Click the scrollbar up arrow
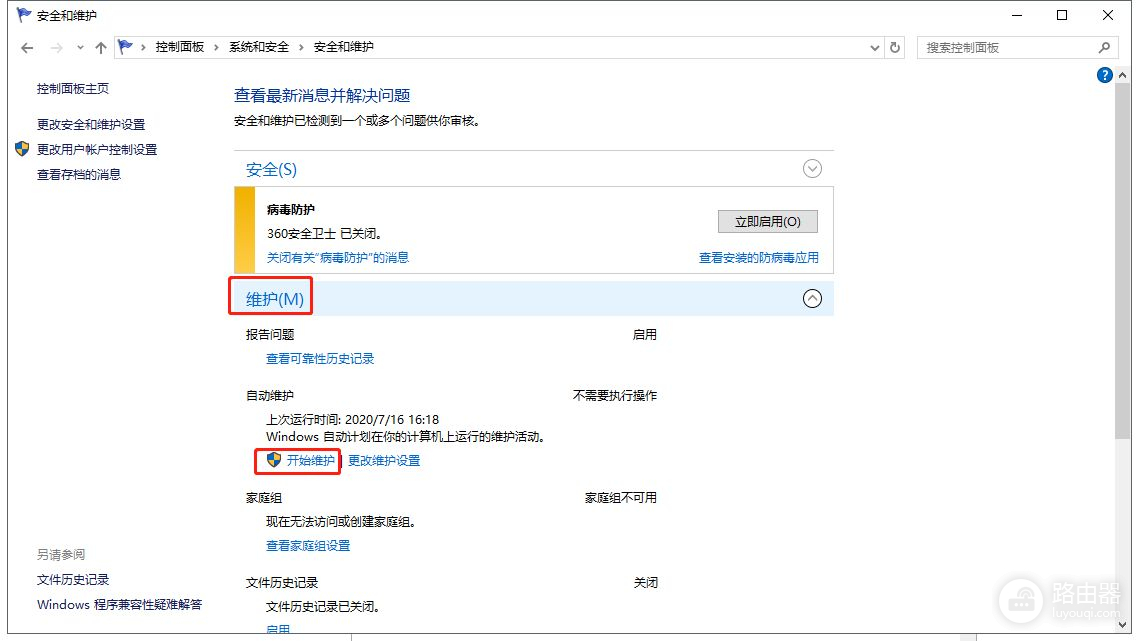The image size is (1139, 641). 1122,75
